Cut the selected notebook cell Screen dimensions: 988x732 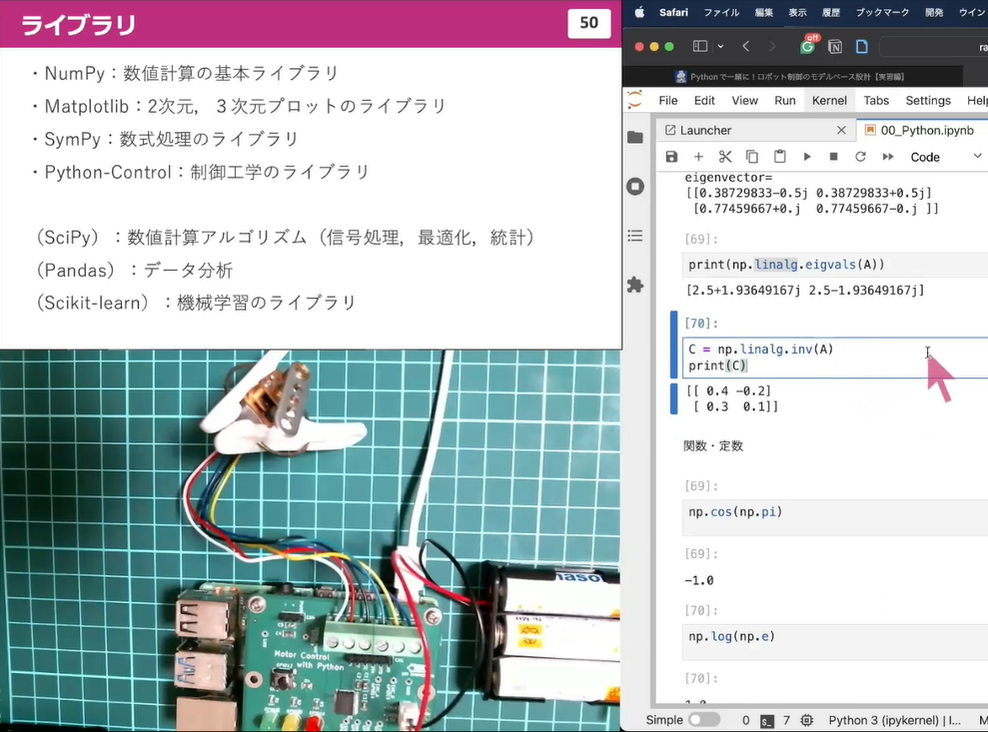point(725,156)
